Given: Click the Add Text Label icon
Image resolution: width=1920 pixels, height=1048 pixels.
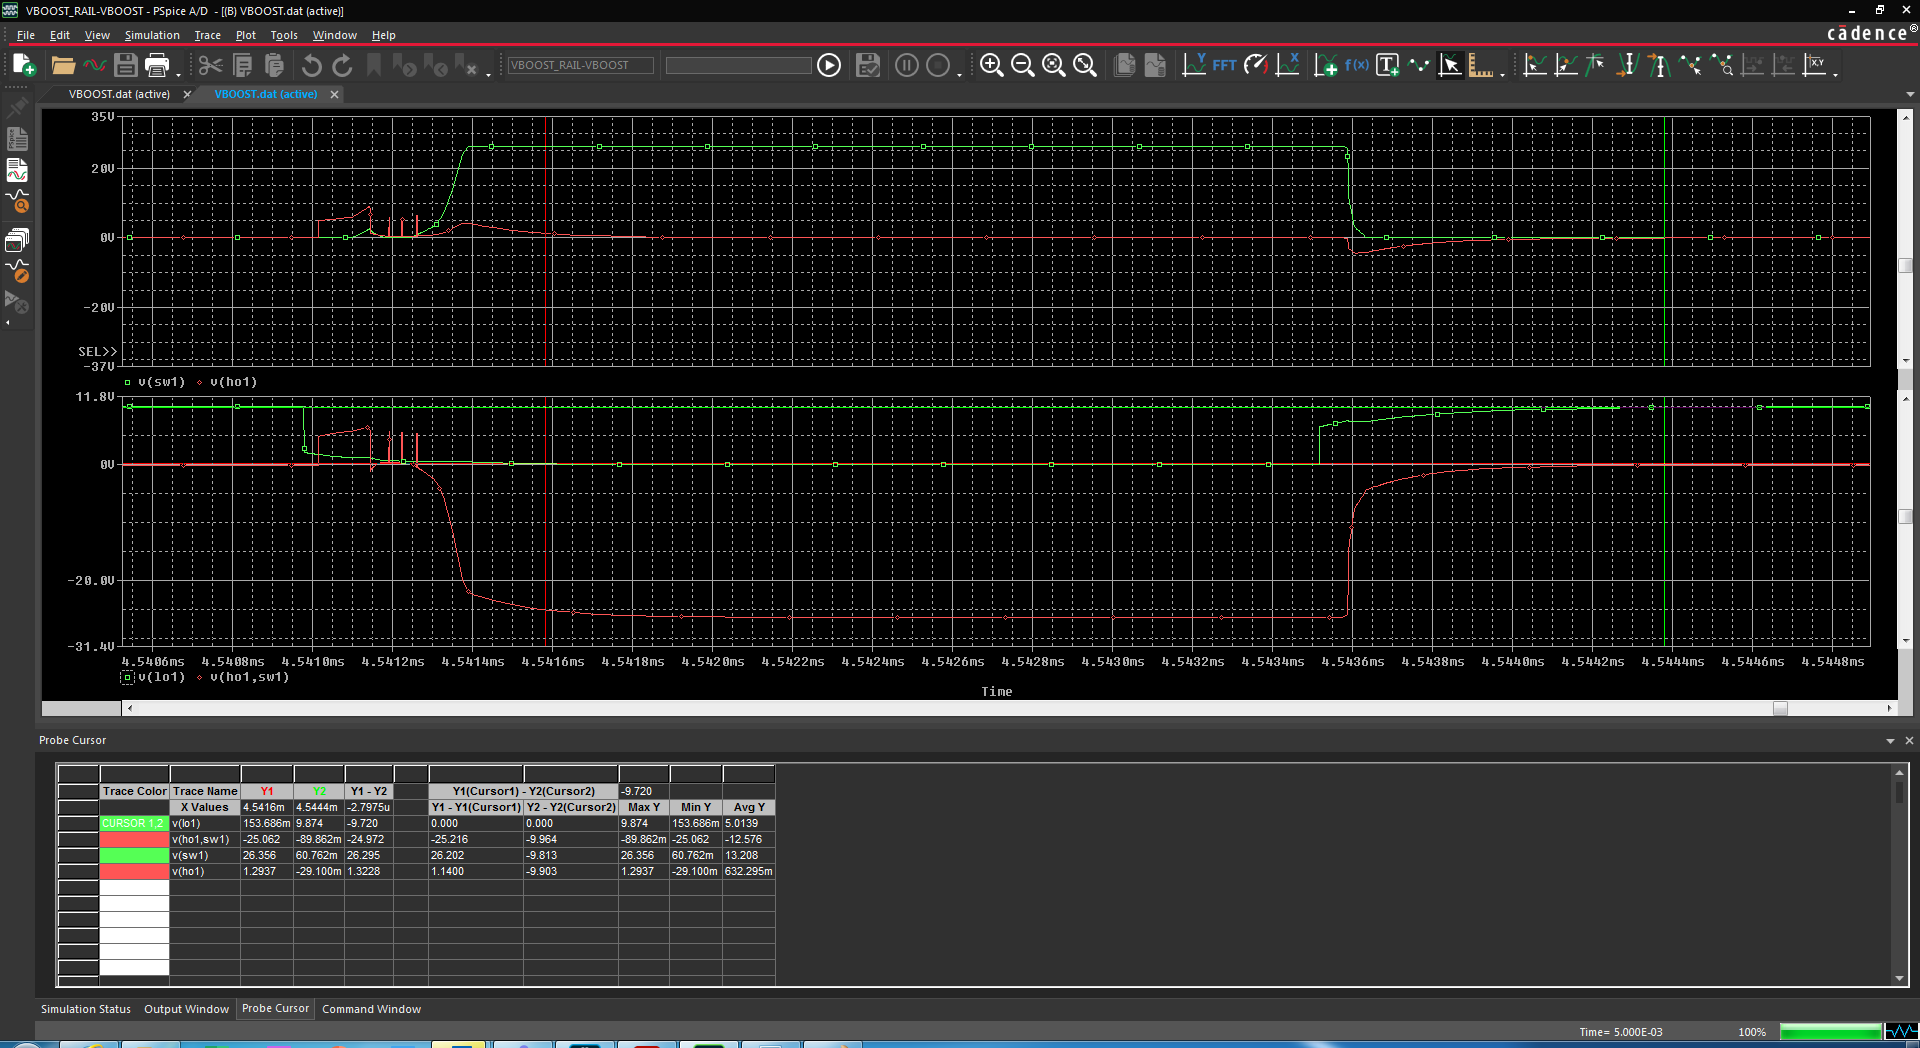Looking at the screenshot, I should (x=1388, y=65).
